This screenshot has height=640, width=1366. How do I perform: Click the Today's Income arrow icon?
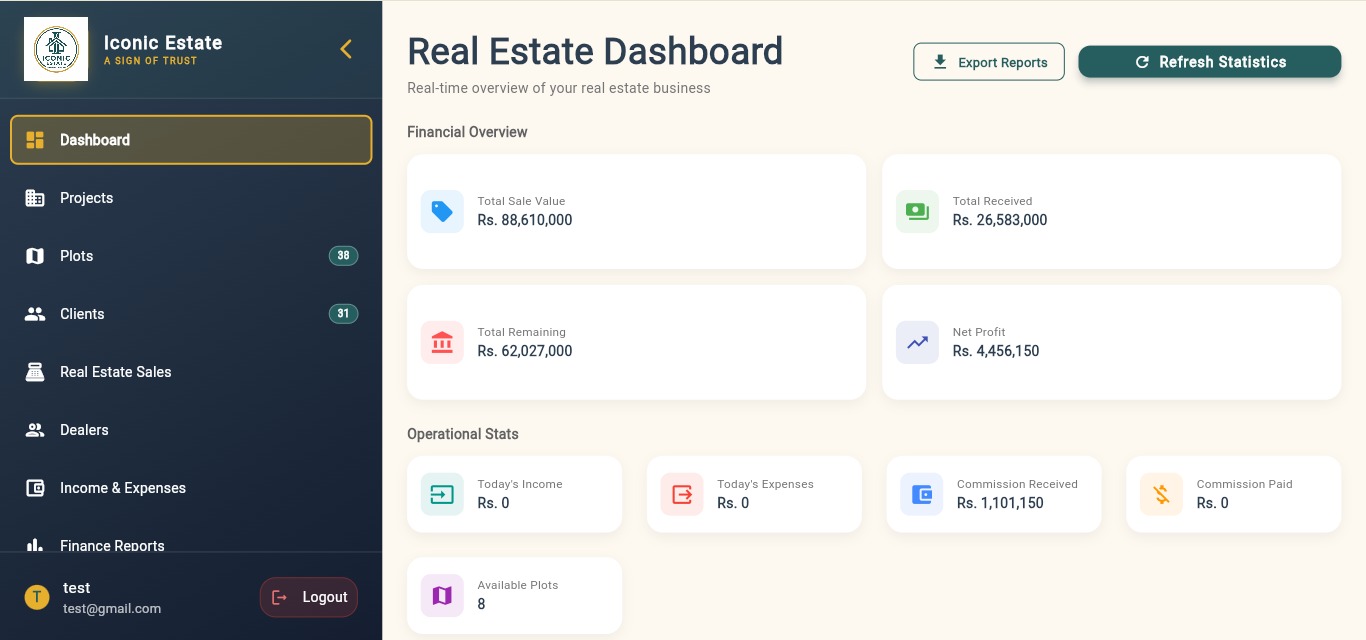coord(442,494)
